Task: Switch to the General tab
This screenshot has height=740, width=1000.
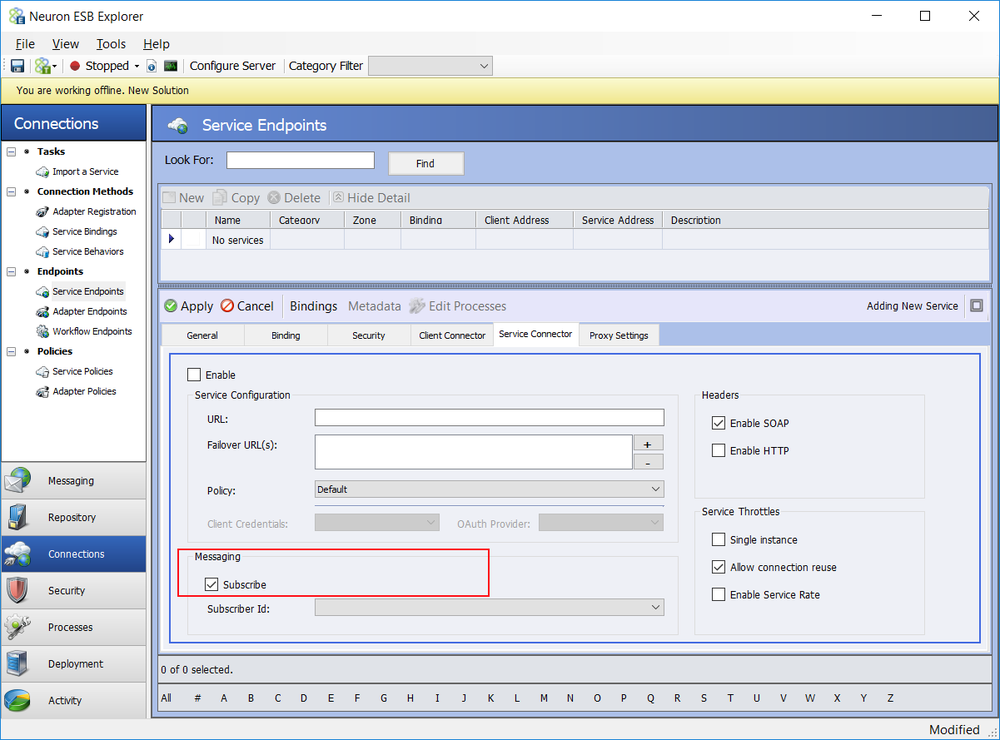Action: [x=202, y=336]
